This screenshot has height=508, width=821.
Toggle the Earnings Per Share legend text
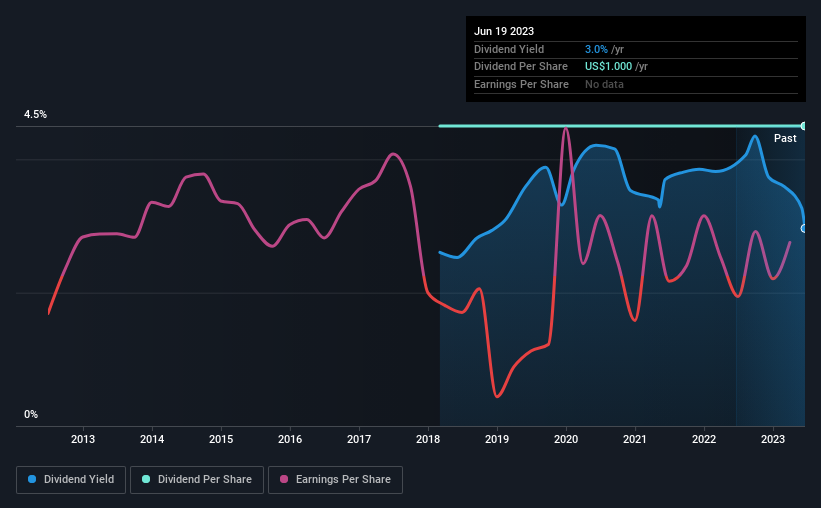(343, 480)
